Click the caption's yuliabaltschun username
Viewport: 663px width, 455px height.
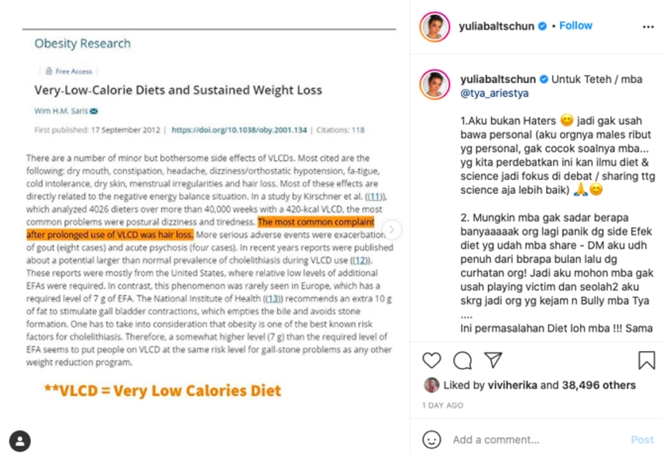(498, 79)
